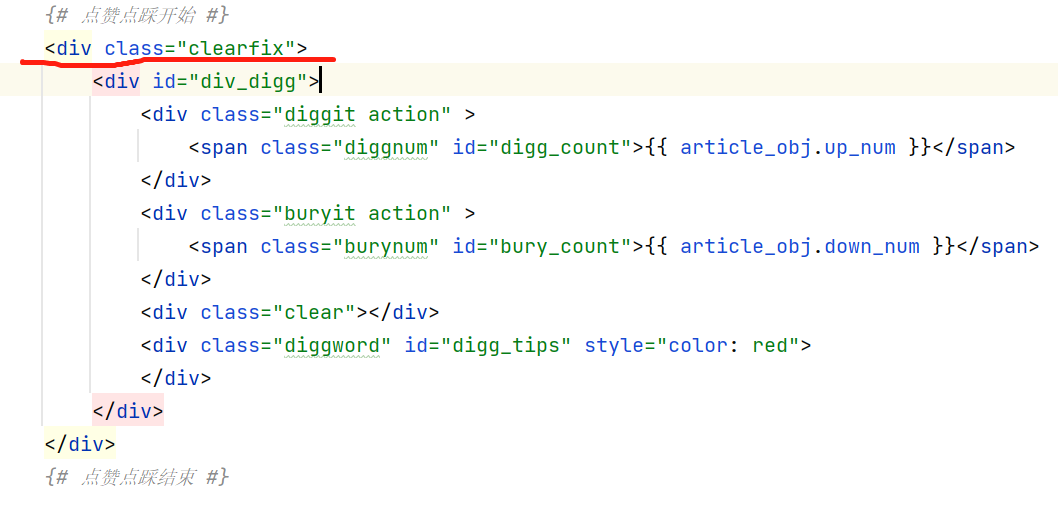This screenshot has width=1058, height=514.
Task: Click the comment line '点赞点踩结束'
Action: 137,478
